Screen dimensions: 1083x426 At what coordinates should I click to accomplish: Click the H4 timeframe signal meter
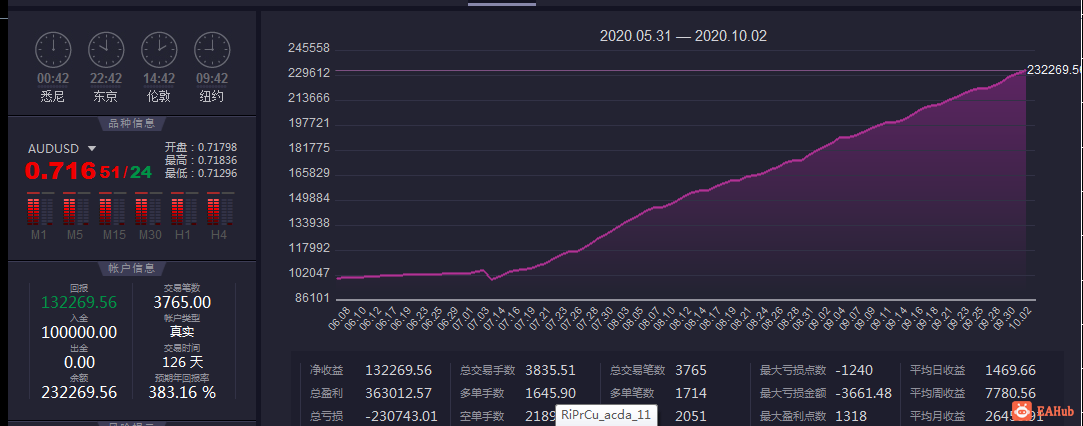pyautogui.click(x=219, y=209)
